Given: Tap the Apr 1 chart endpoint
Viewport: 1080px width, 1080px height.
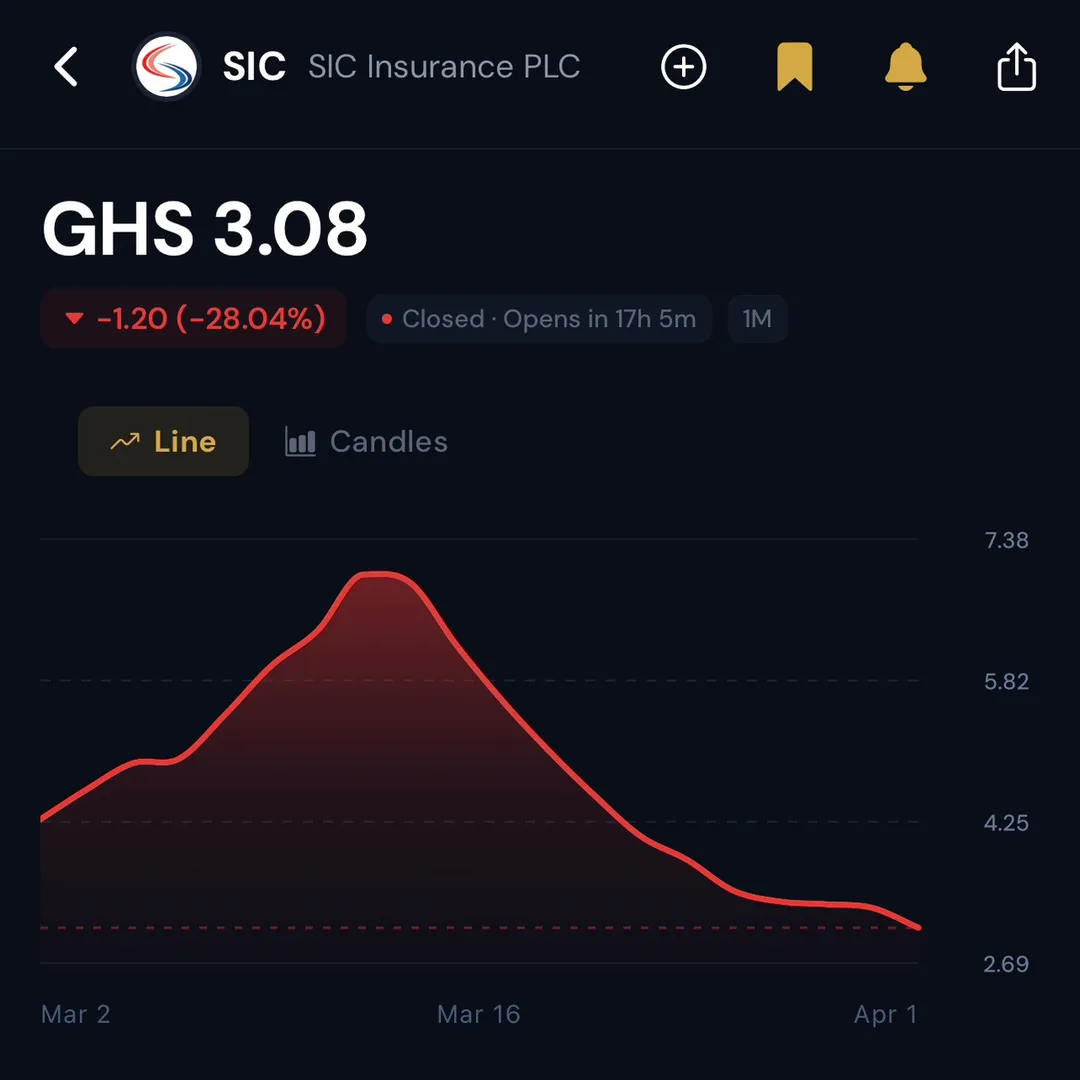Looking at the screenshot, I should (x=919, y=928).
